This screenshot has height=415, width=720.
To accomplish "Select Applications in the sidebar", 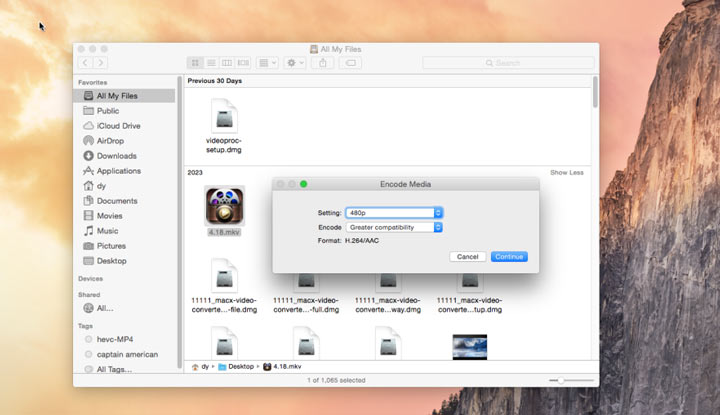I will (x=118, y=171).
